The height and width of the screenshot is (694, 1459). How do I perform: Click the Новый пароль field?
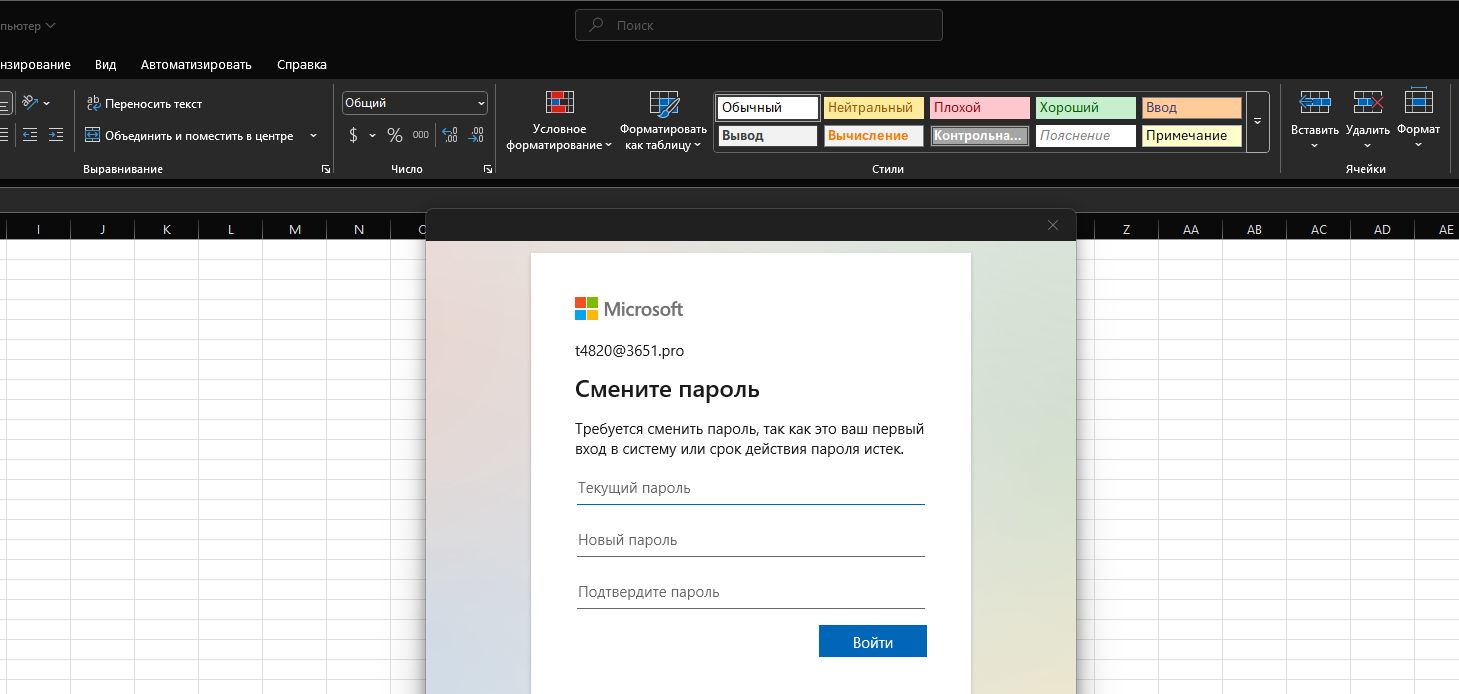[750, 541]
